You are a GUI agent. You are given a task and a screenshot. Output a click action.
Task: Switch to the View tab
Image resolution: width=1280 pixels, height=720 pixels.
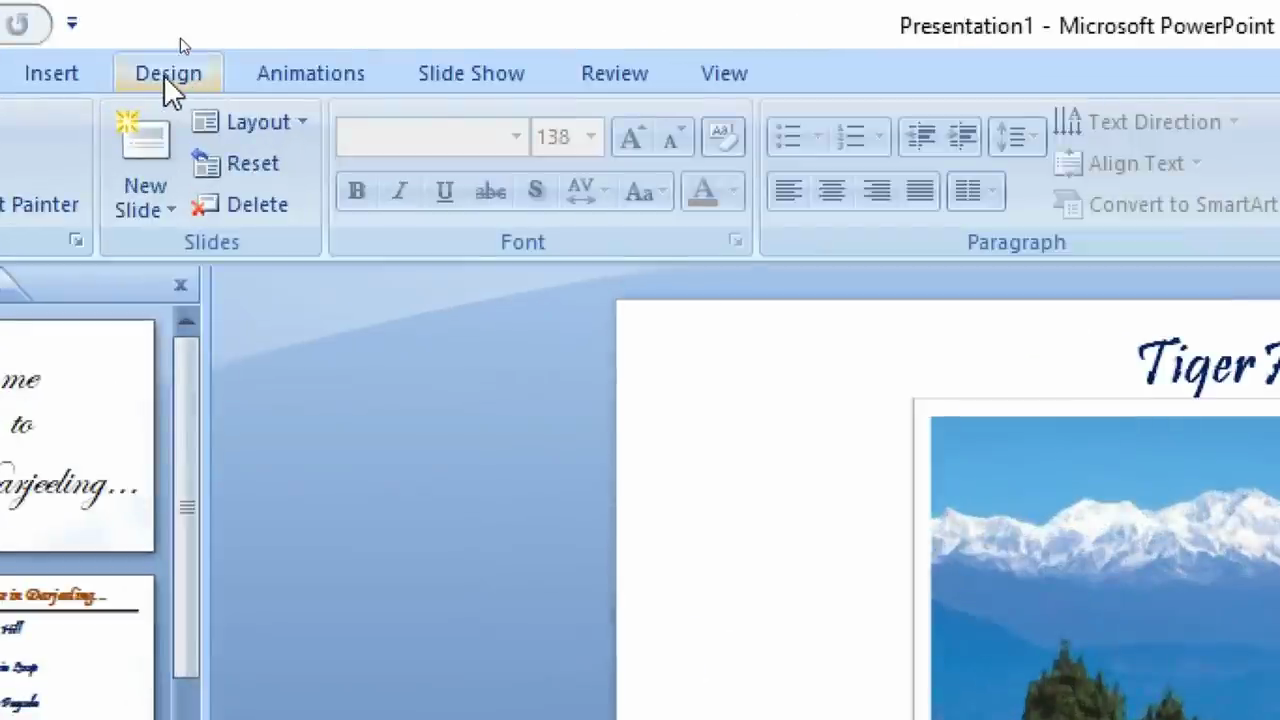[724, 73]
